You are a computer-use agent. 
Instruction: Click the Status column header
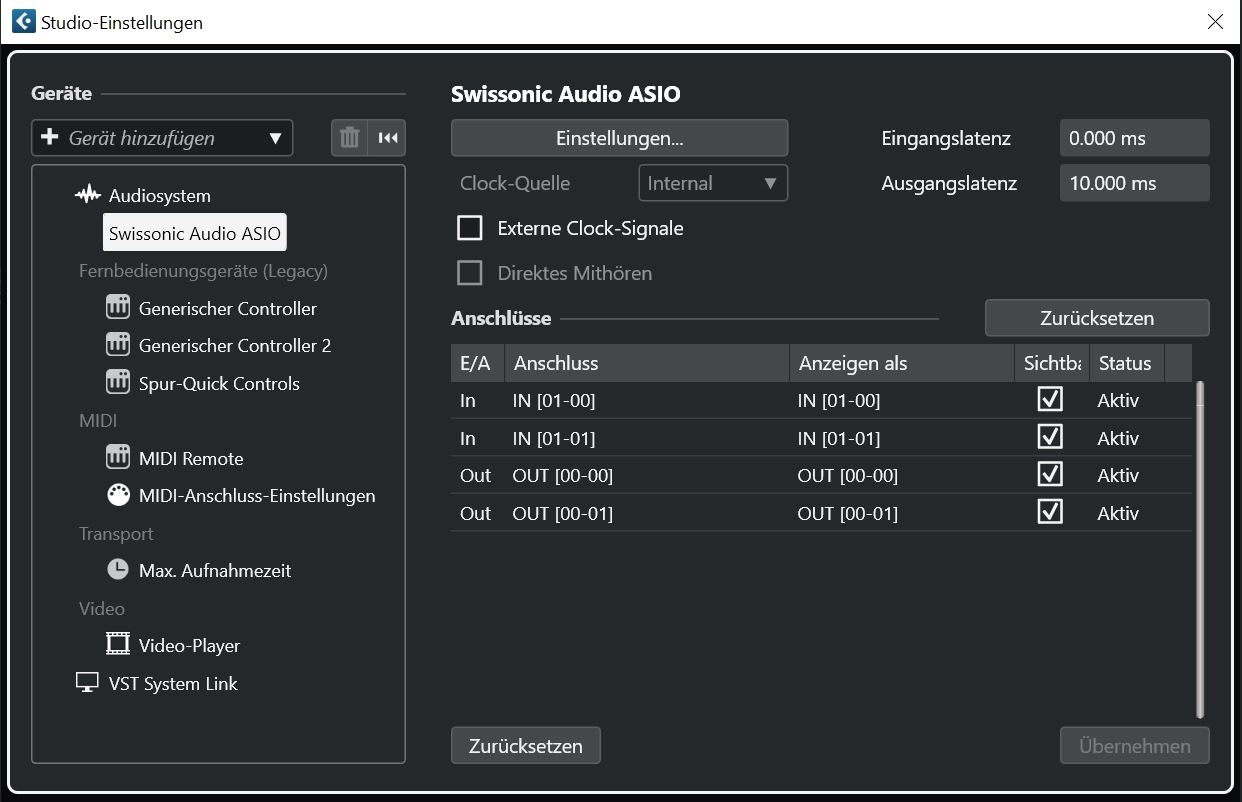[x=1127, y=363]
